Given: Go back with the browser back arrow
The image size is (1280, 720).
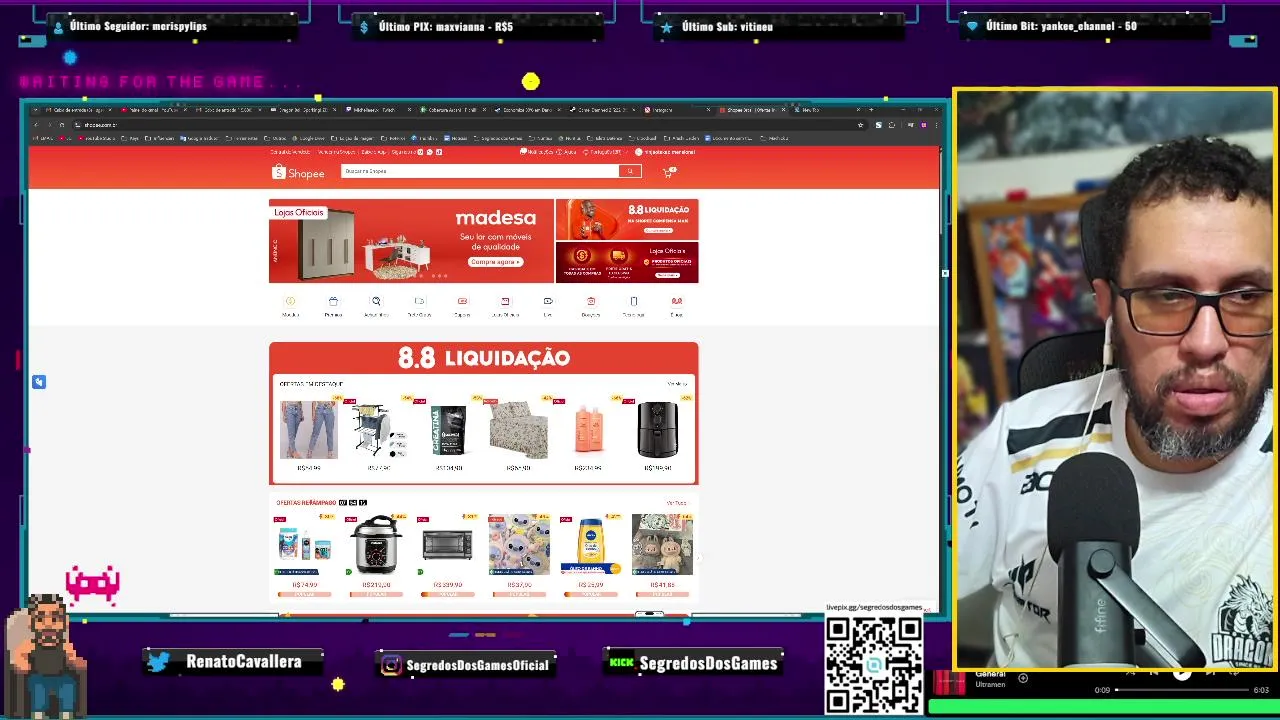Looking at the screenshot, I should (37, 125).
